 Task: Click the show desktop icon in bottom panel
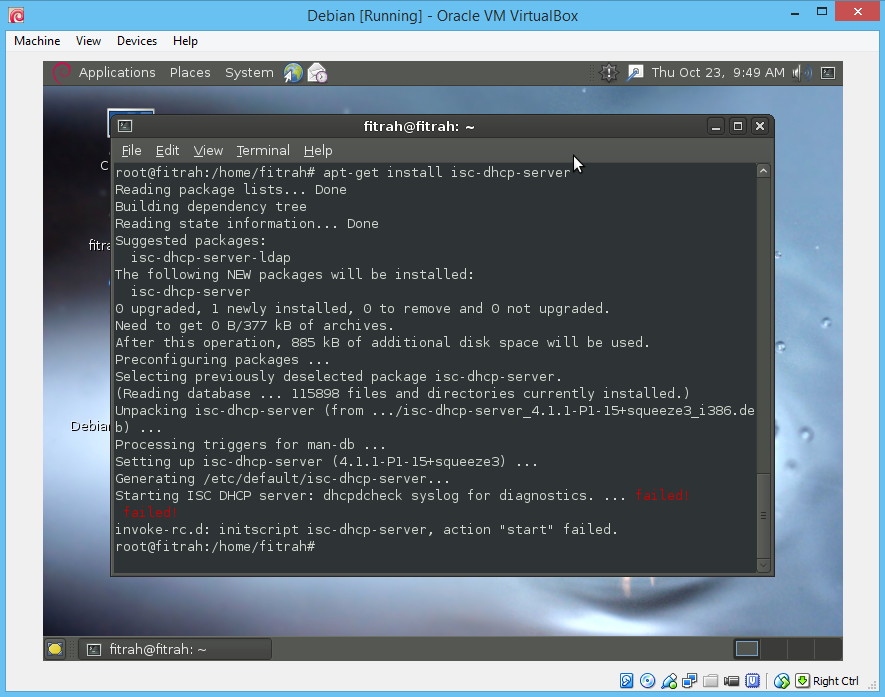(55, 649)
